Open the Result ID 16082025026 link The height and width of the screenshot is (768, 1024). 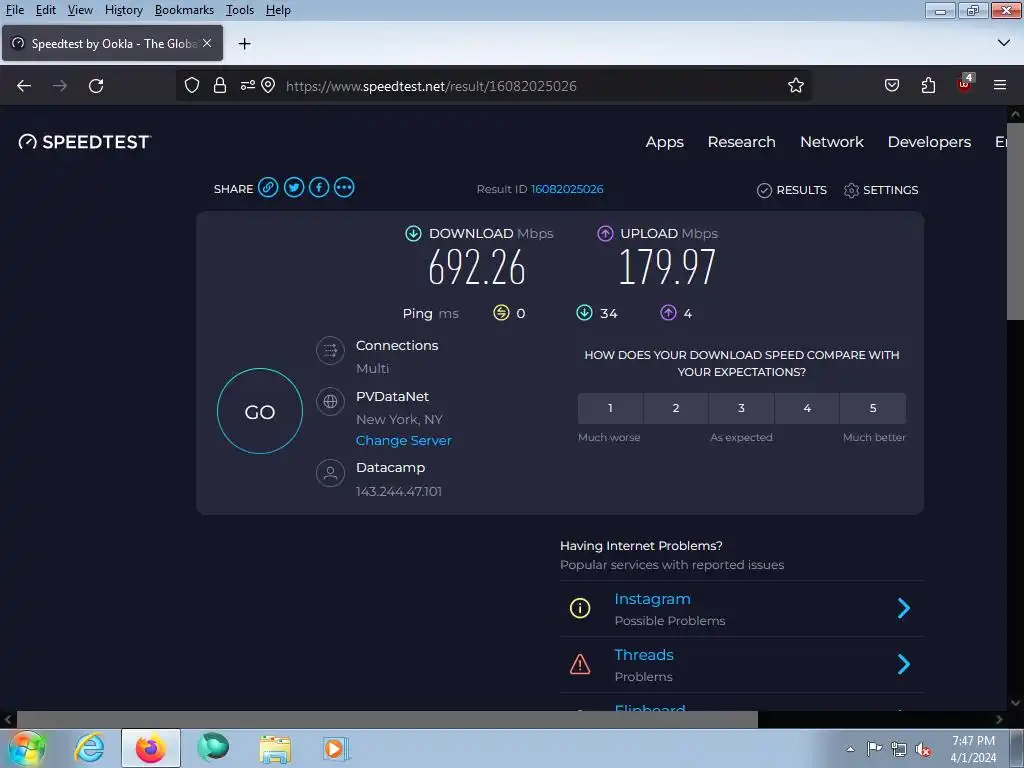tap(567, 189)
